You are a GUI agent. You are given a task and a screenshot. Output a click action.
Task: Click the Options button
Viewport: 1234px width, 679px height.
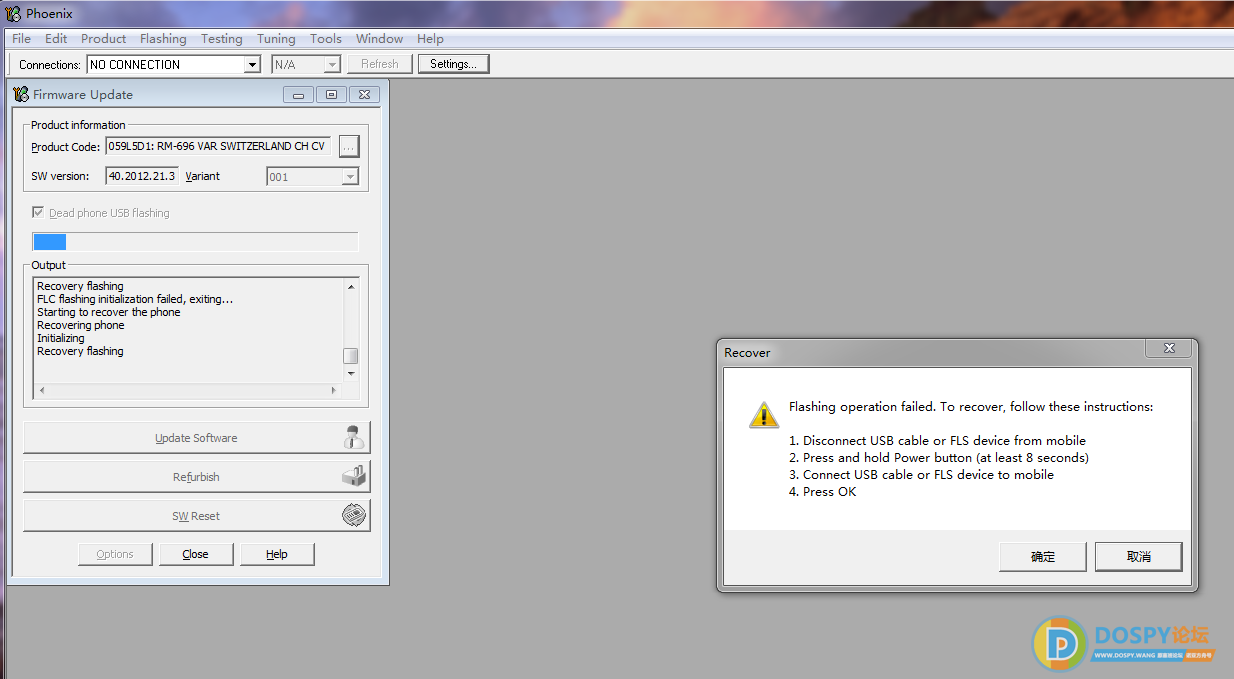[115, 554]
